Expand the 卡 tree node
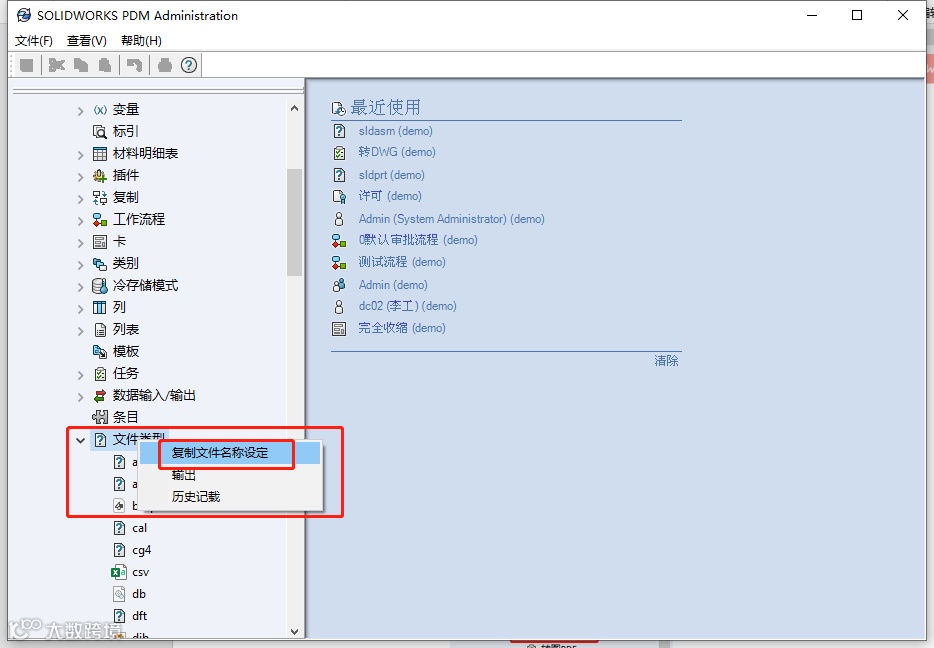Image resolution: width=934 pixels, height=648 pixels. click(80, 243)
